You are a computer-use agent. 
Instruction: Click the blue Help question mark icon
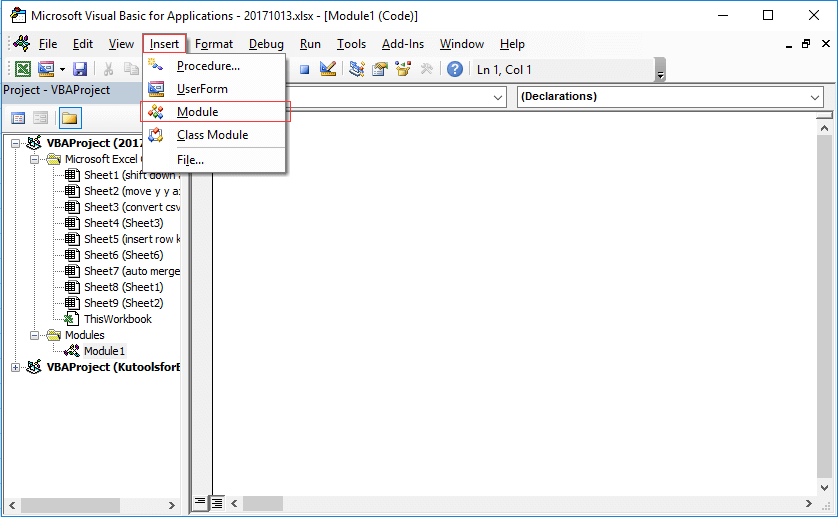[x=455, y=69]
